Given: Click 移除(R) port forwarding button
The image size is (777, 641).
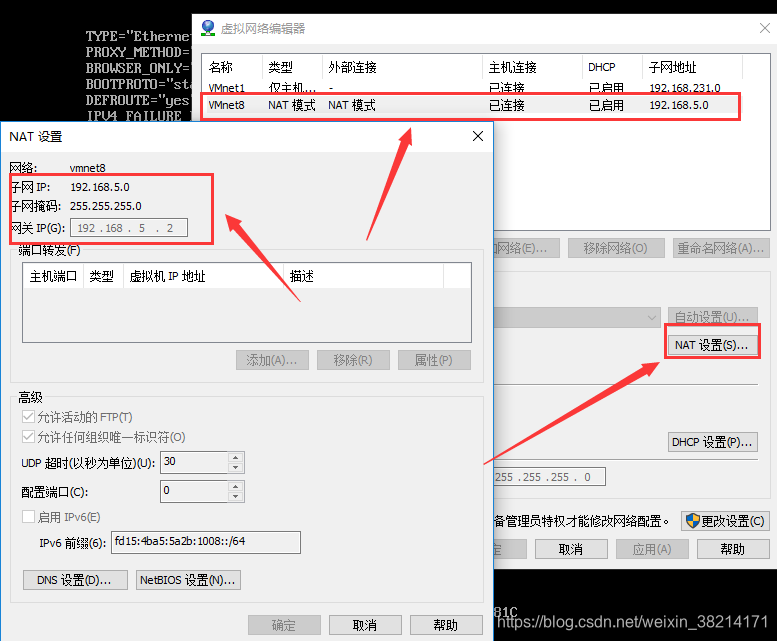Looking at the screenshot, I should [x=353, y=360].
